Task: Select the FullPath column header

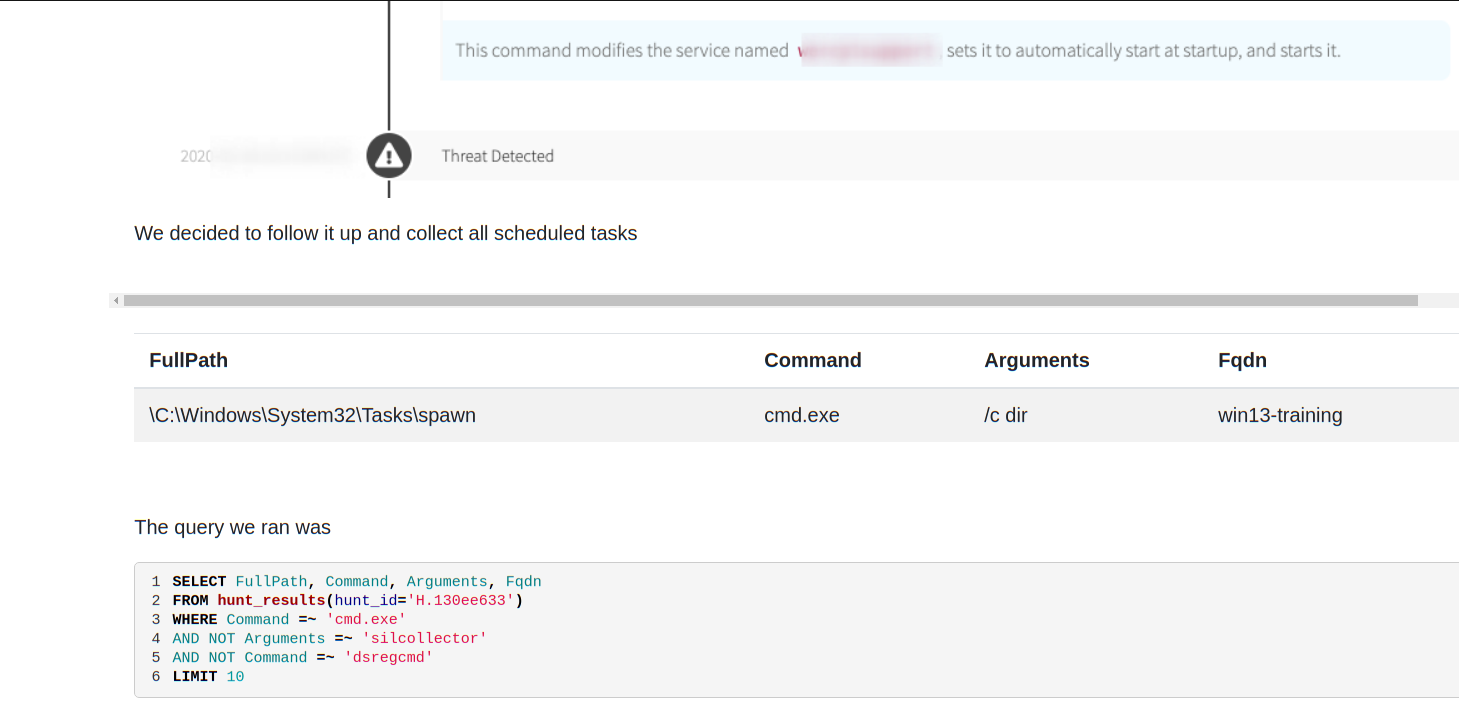Action: (x=188, y=361)
